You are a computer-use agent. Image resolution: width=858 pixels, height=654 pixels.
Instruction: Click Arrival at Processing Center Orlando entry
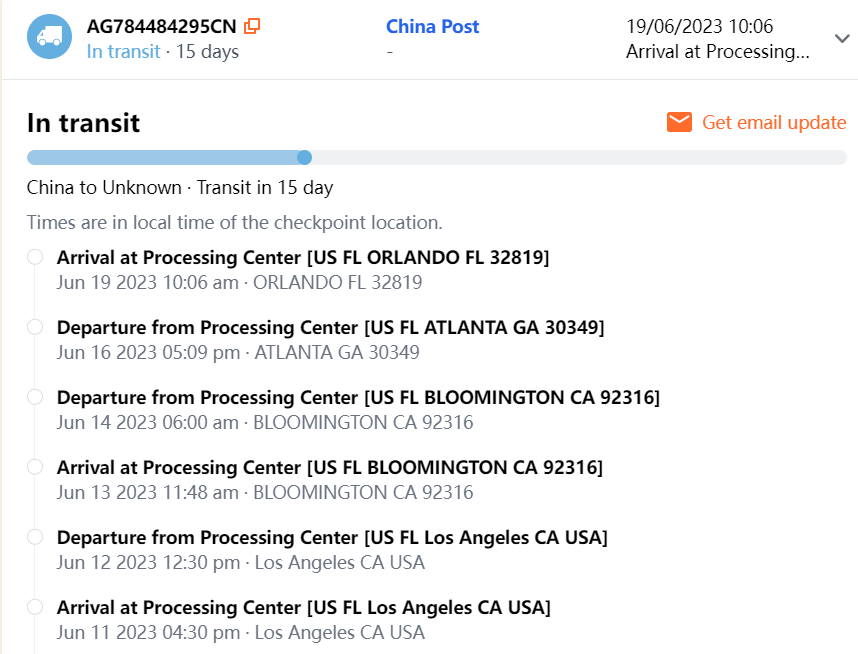point(302,257)
